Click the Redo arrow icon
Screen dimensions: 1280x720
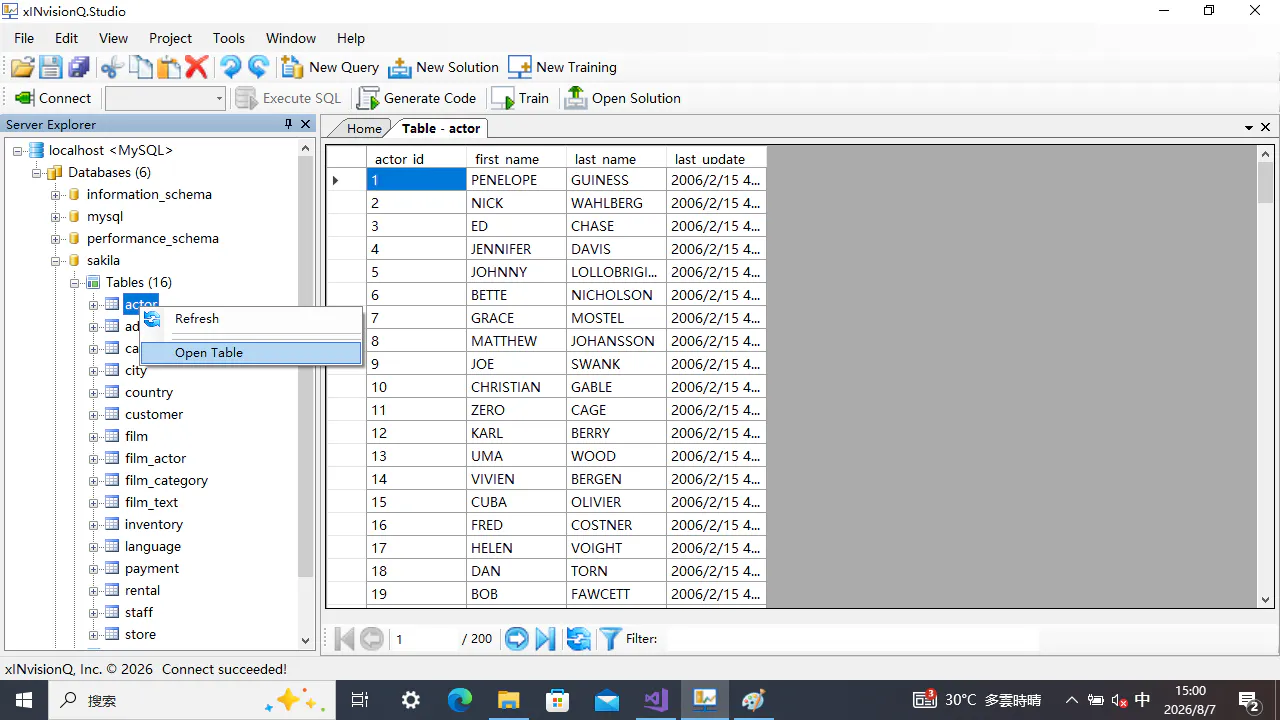(259, 67)
